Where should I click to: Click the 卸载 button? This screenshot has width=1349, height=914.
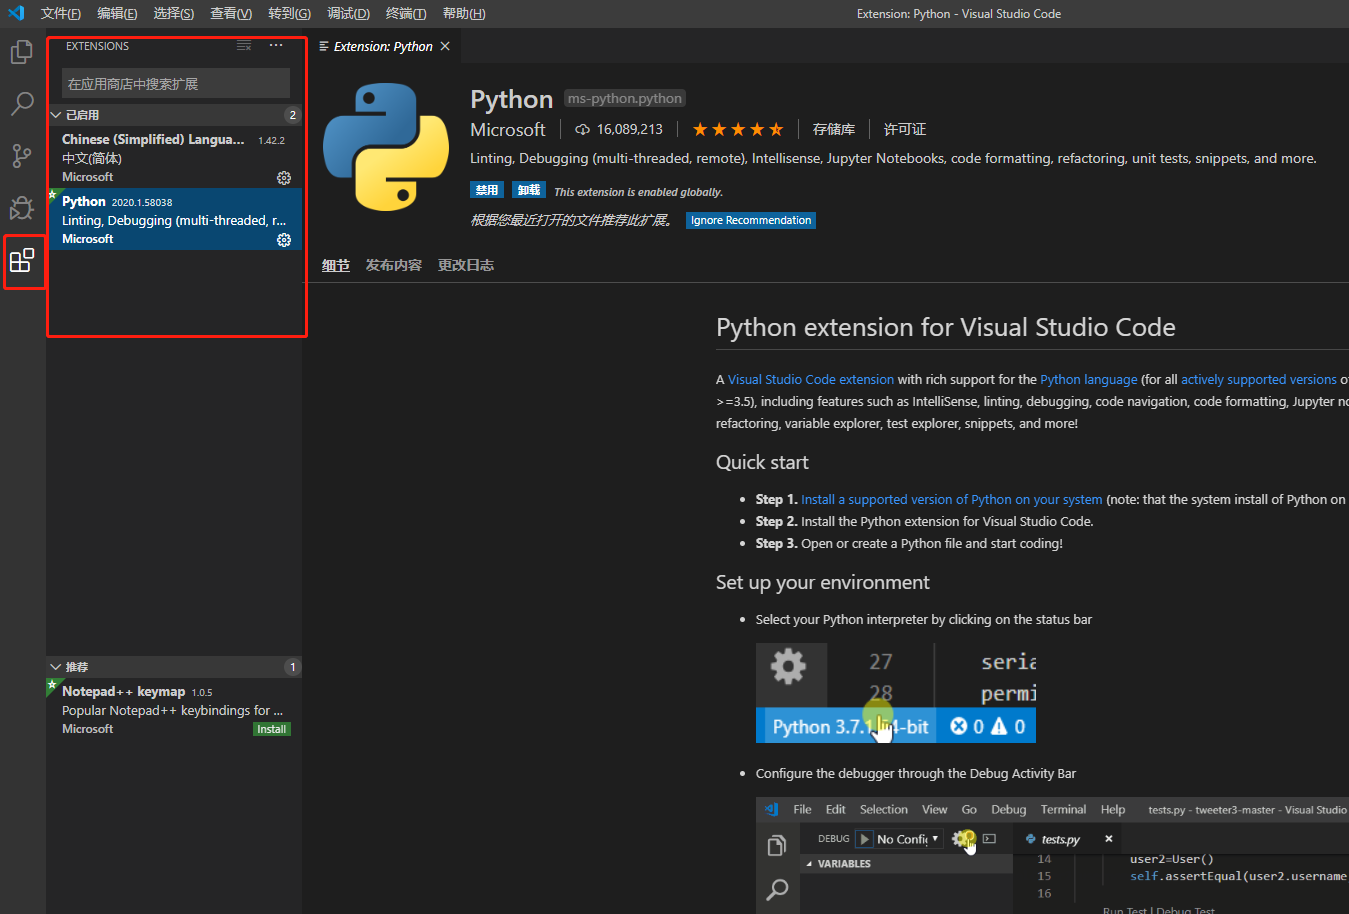point(529,190)
